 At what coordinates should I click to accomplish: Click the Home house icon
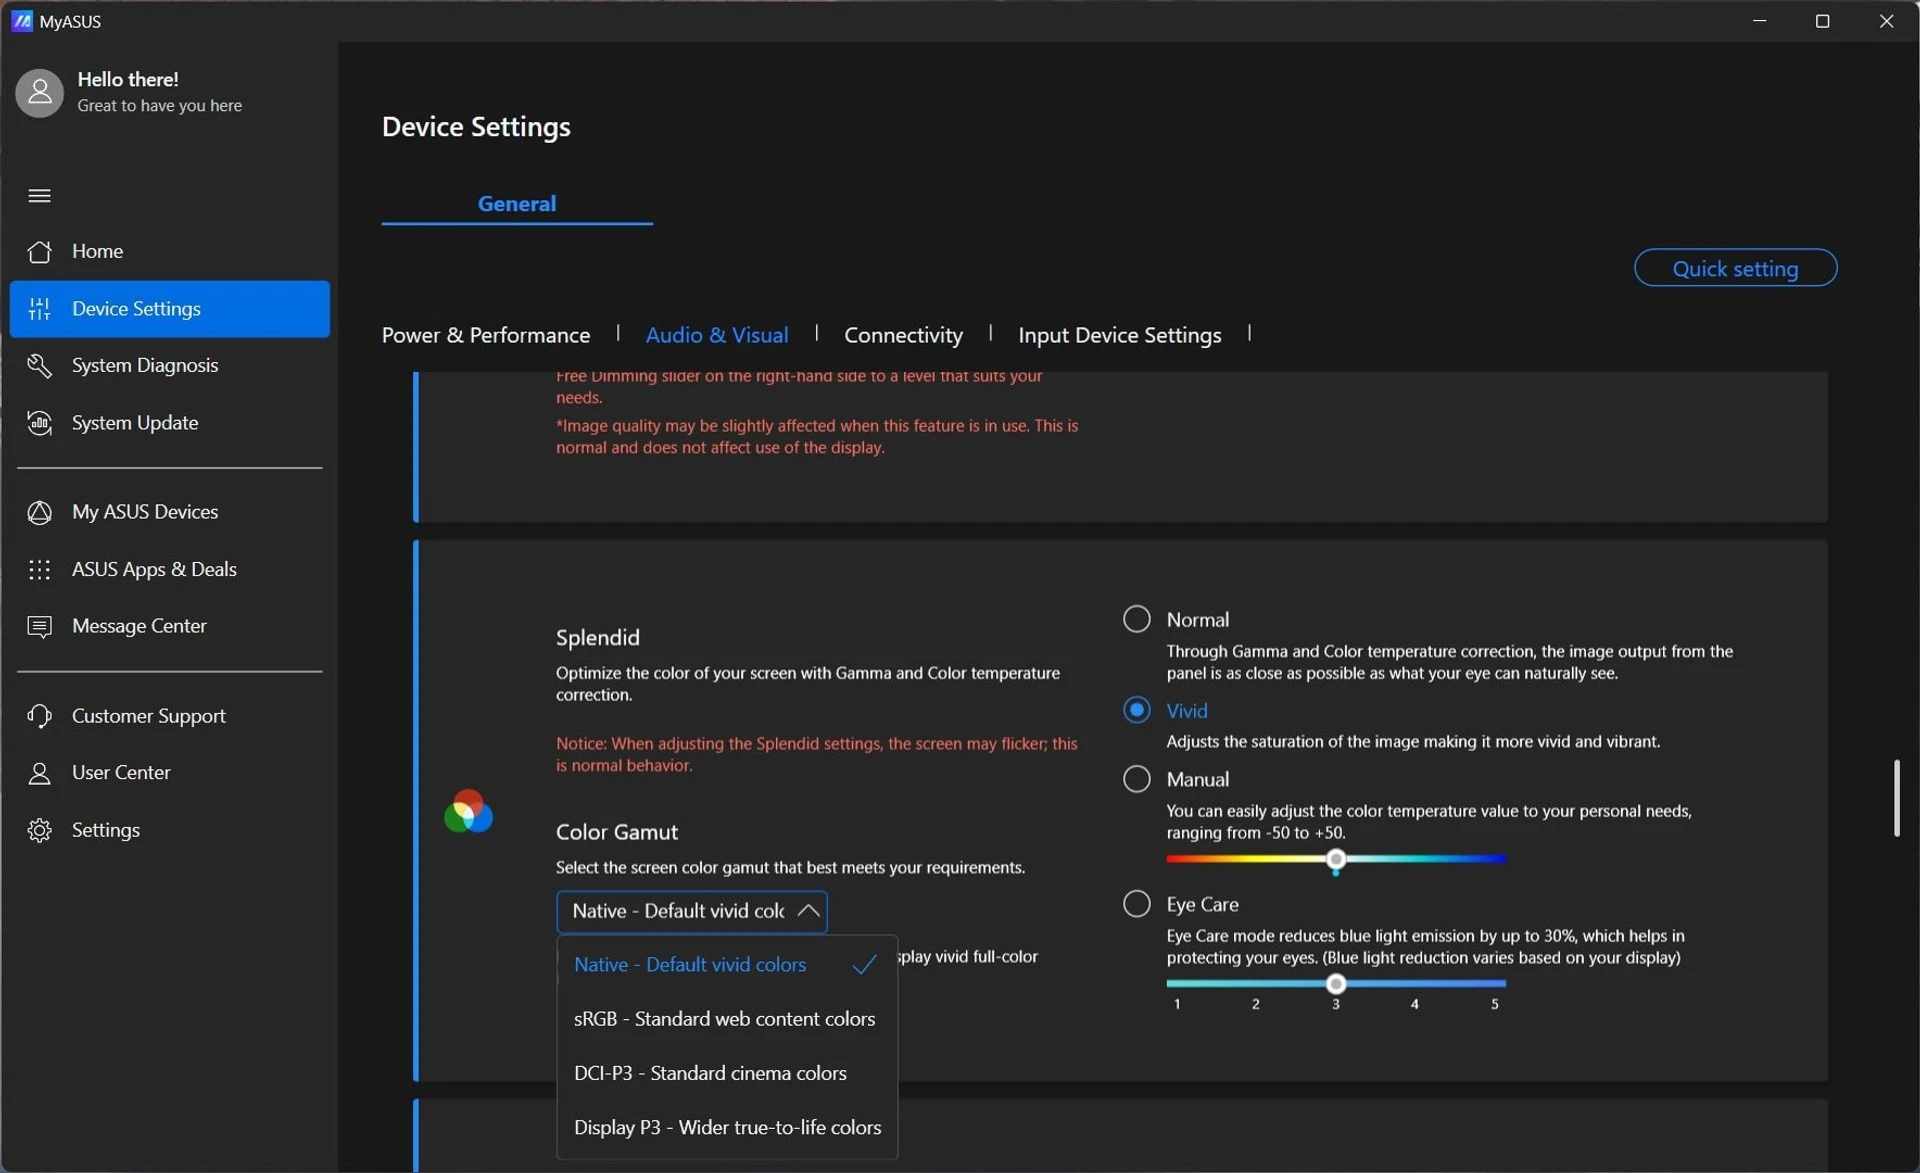point(40,251)
